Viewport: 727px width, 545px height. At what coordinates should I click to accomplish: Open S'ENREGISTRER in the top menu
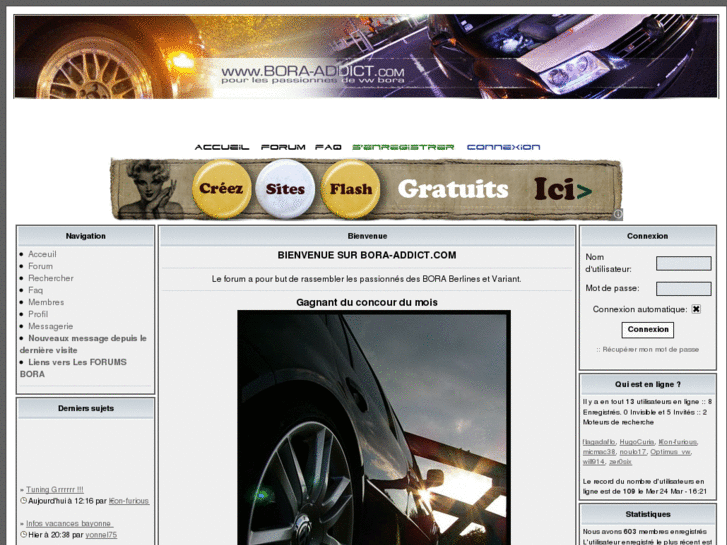pyautogui.click(x=403, y=147)
